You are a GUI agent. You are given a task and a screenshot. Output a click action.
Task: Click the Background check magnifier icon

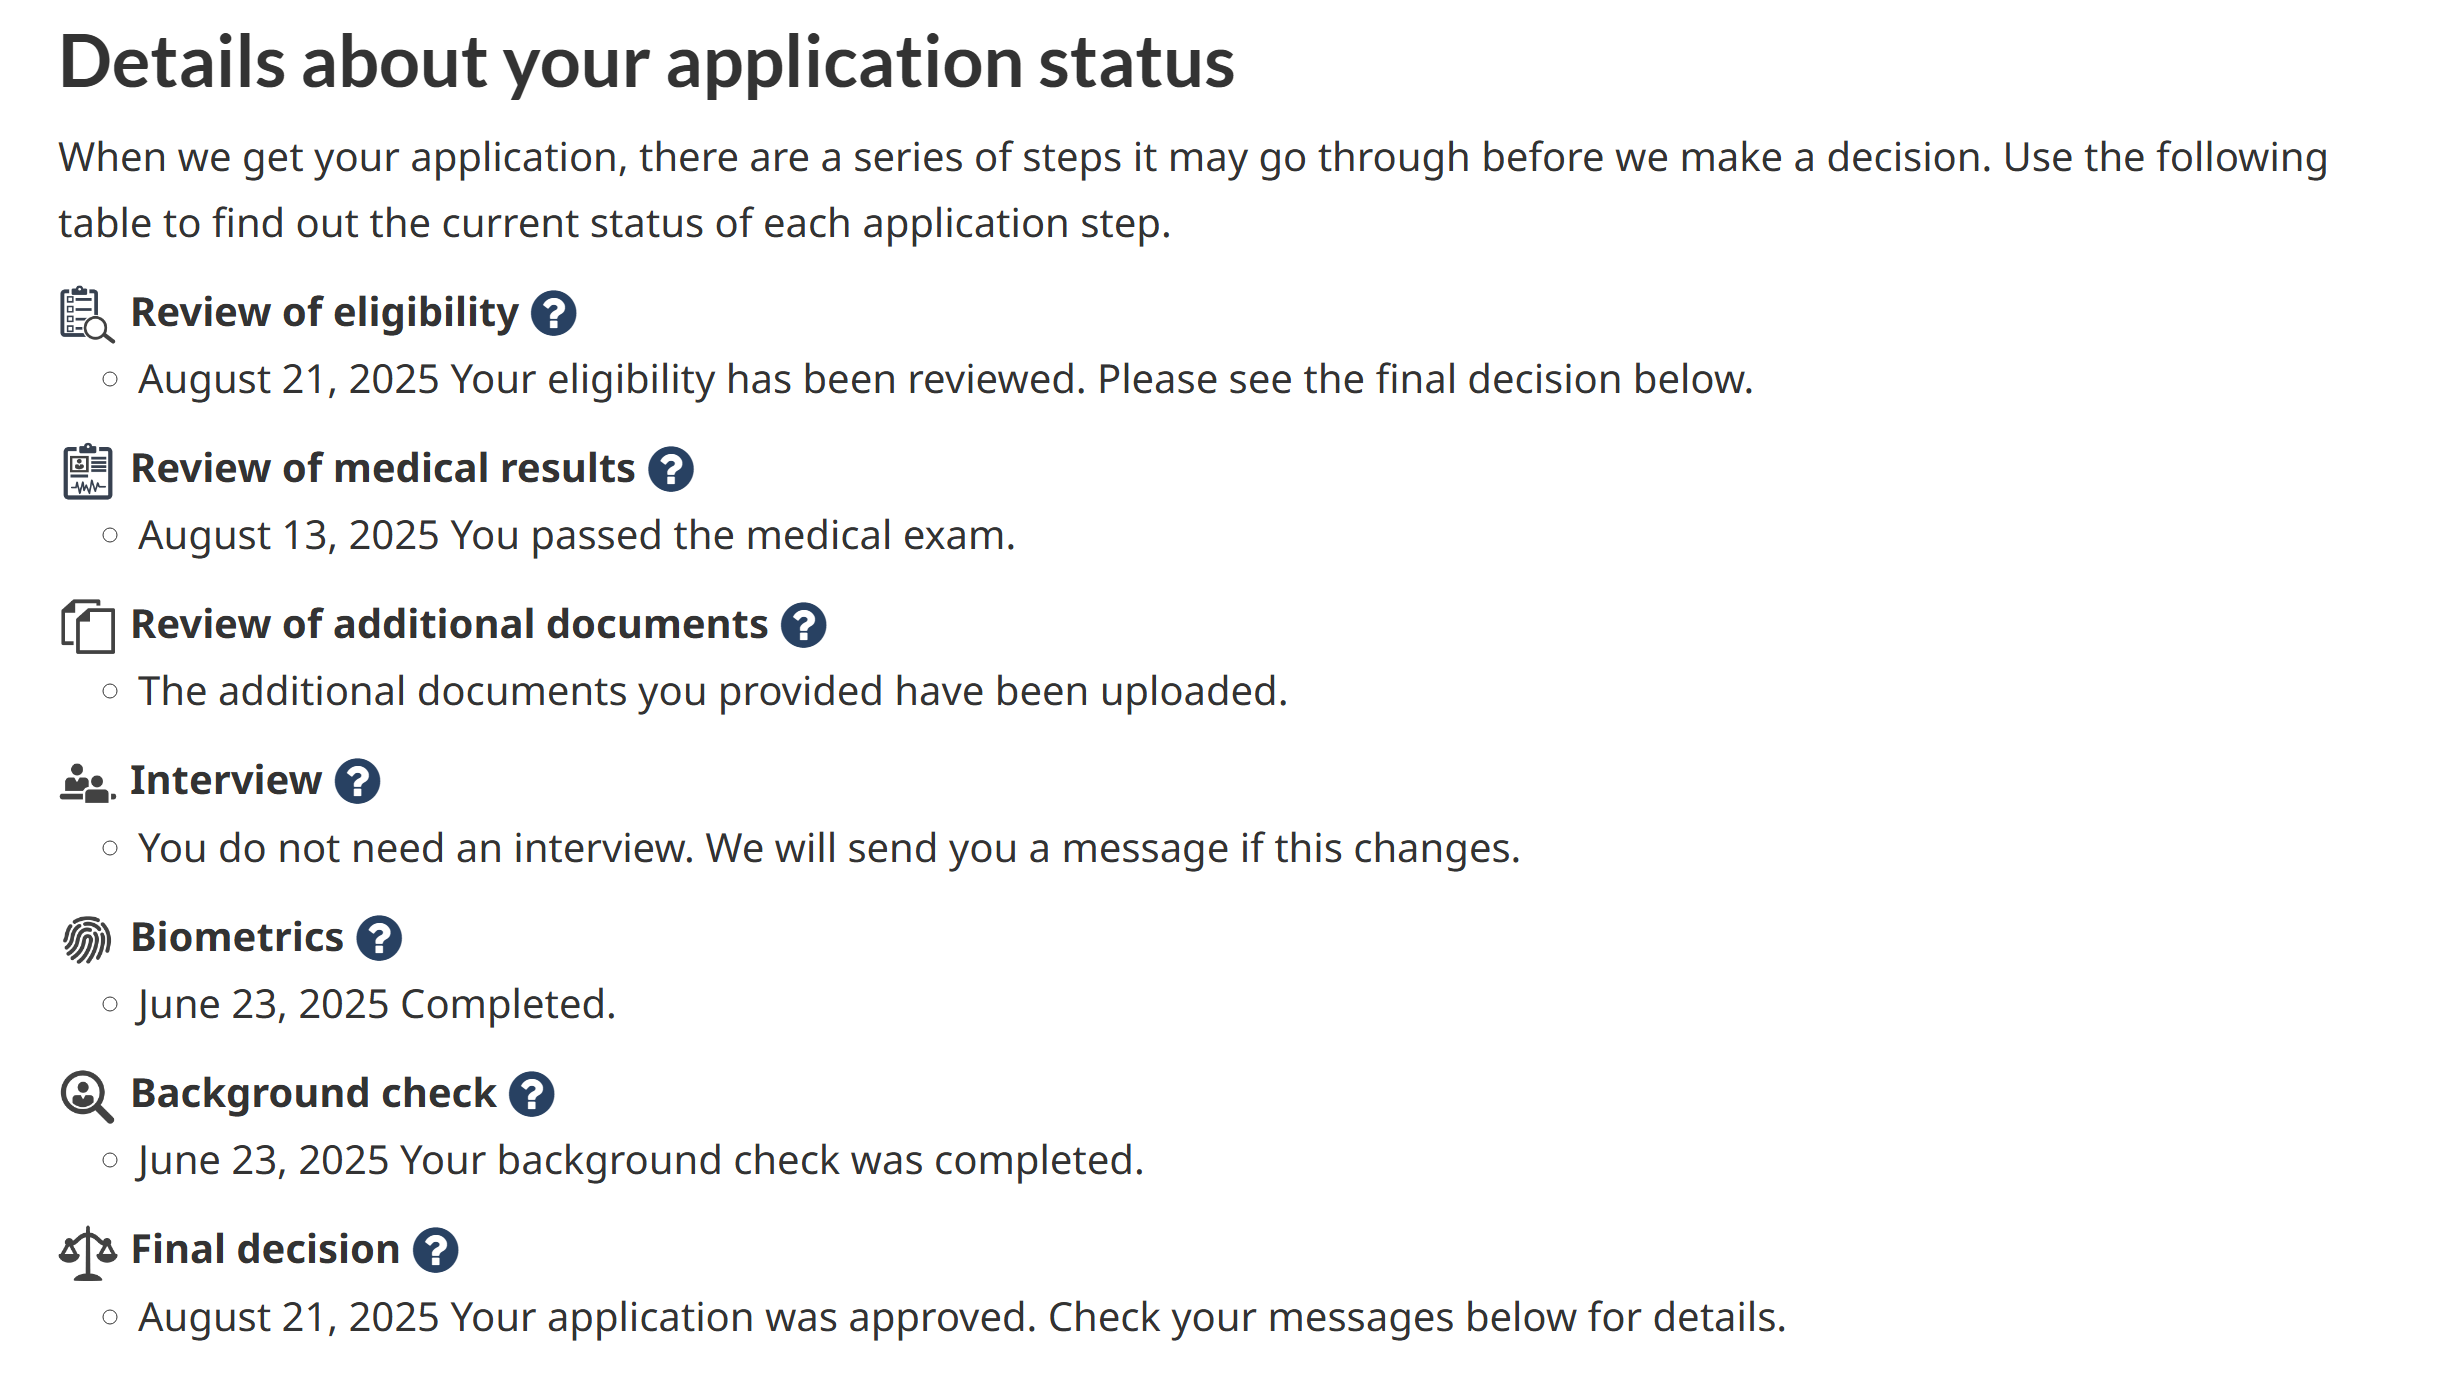87,1095
